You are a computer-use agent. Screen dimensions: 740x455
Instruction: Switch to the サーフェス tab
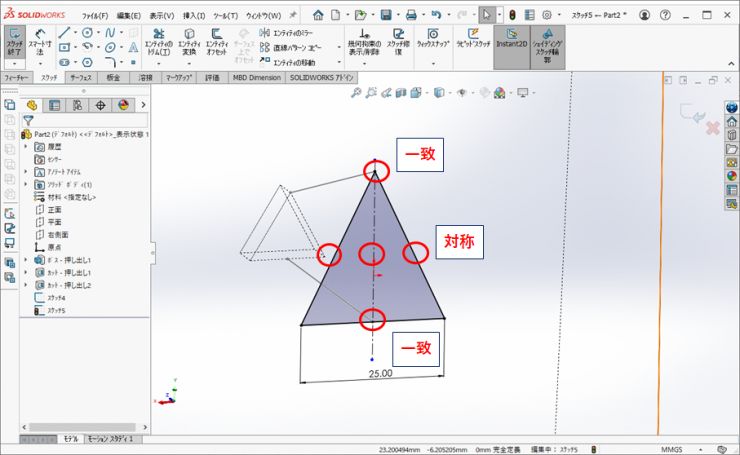pos(81,77)
